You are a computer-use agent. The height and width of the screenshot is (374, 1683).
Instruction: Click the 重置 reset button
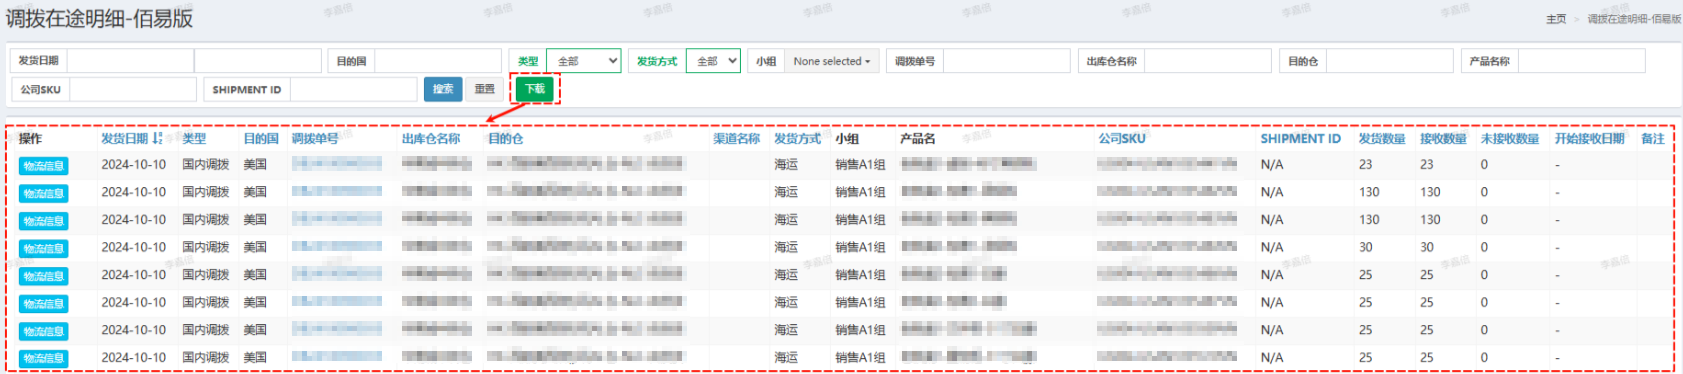[485, 89]
